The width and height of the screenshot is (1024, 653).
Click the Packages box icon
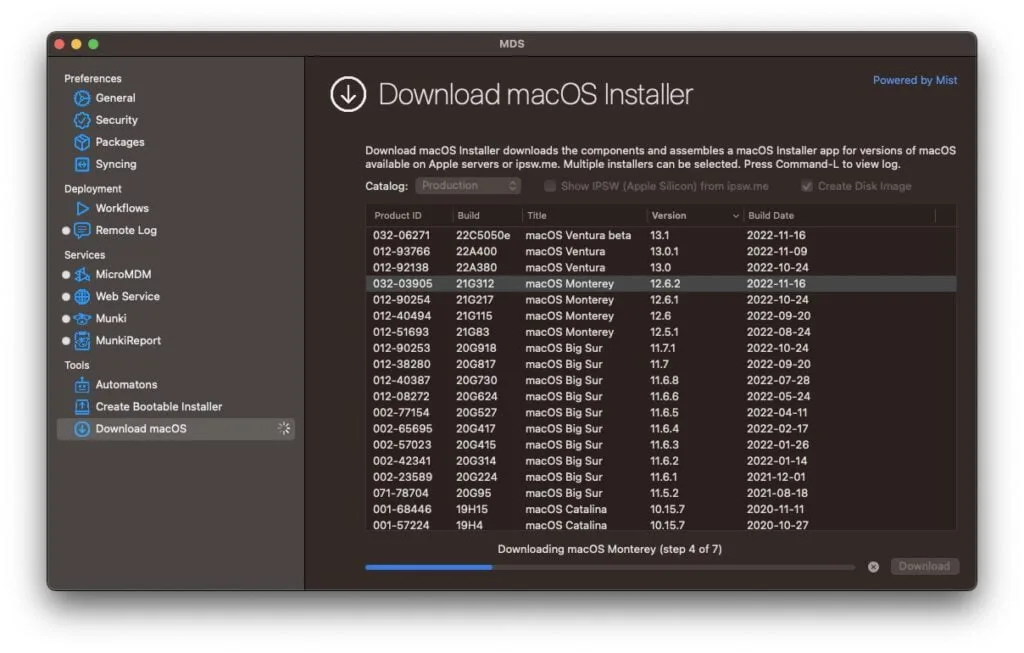tap(82, 142)
